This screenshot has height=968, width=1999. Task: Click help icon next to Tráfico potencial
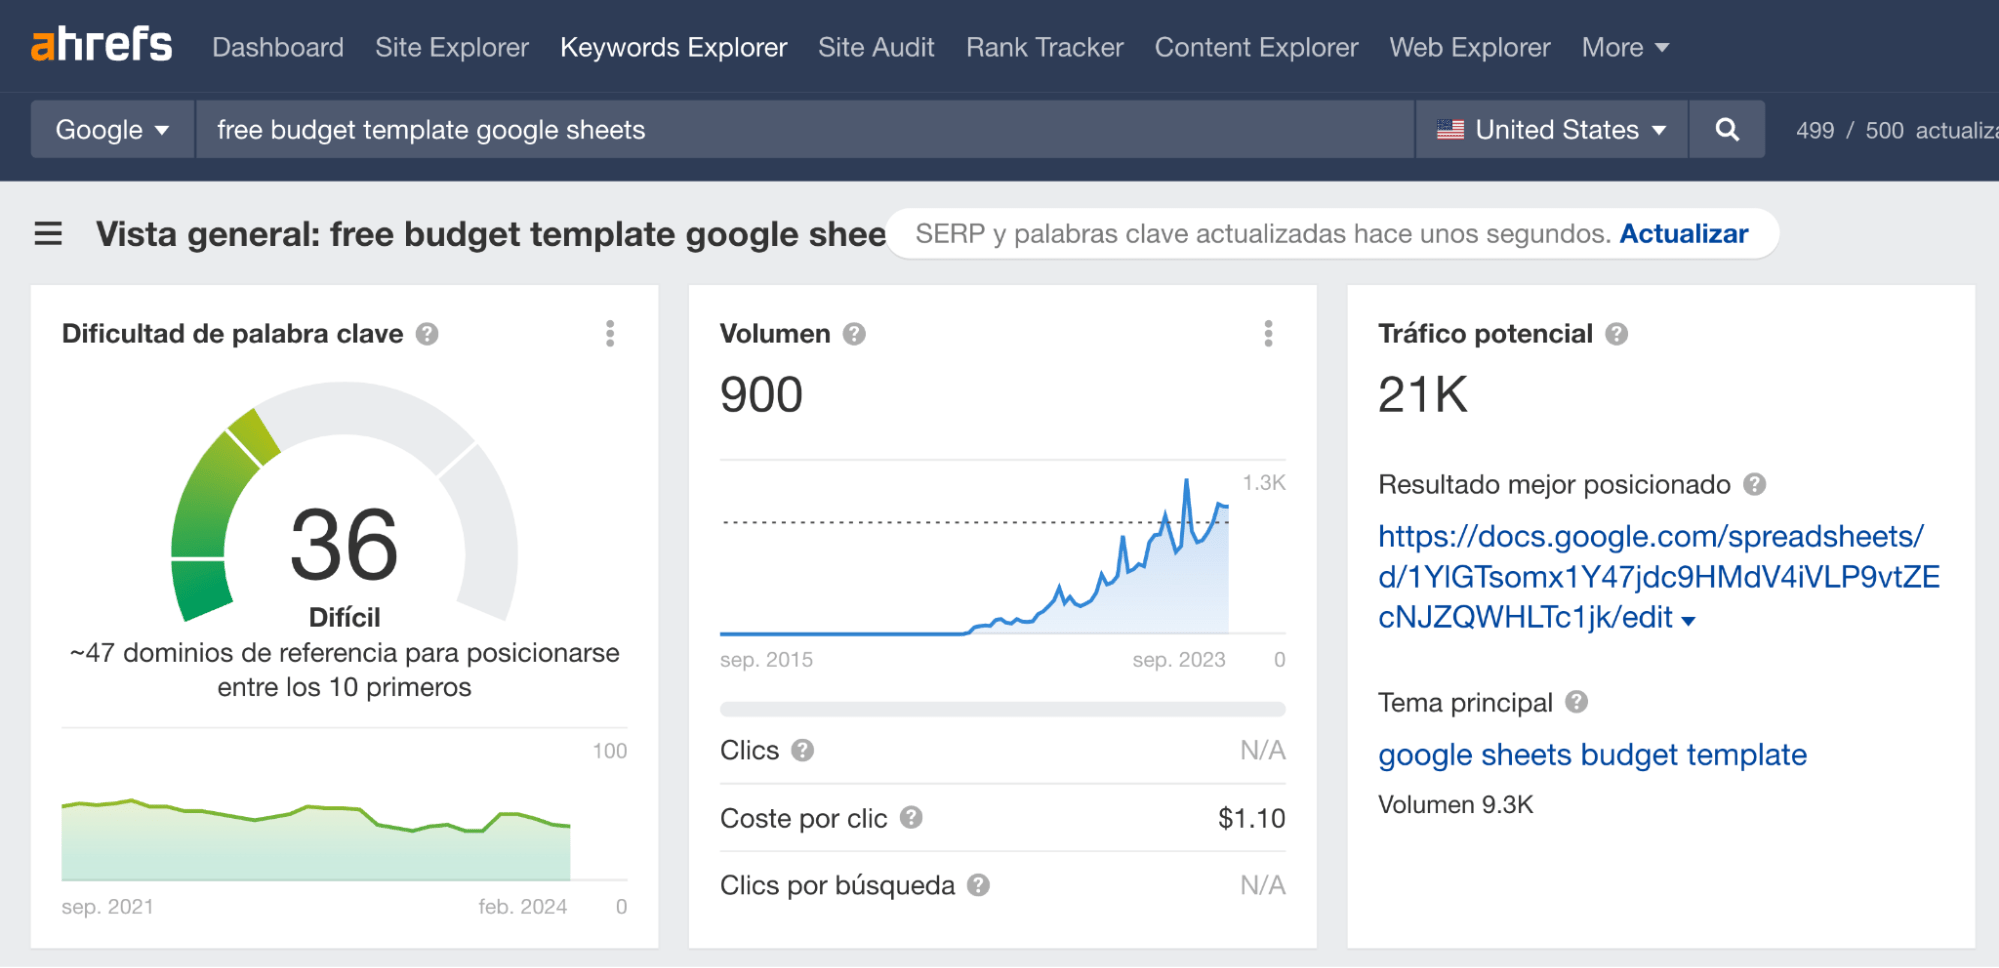1617,334
